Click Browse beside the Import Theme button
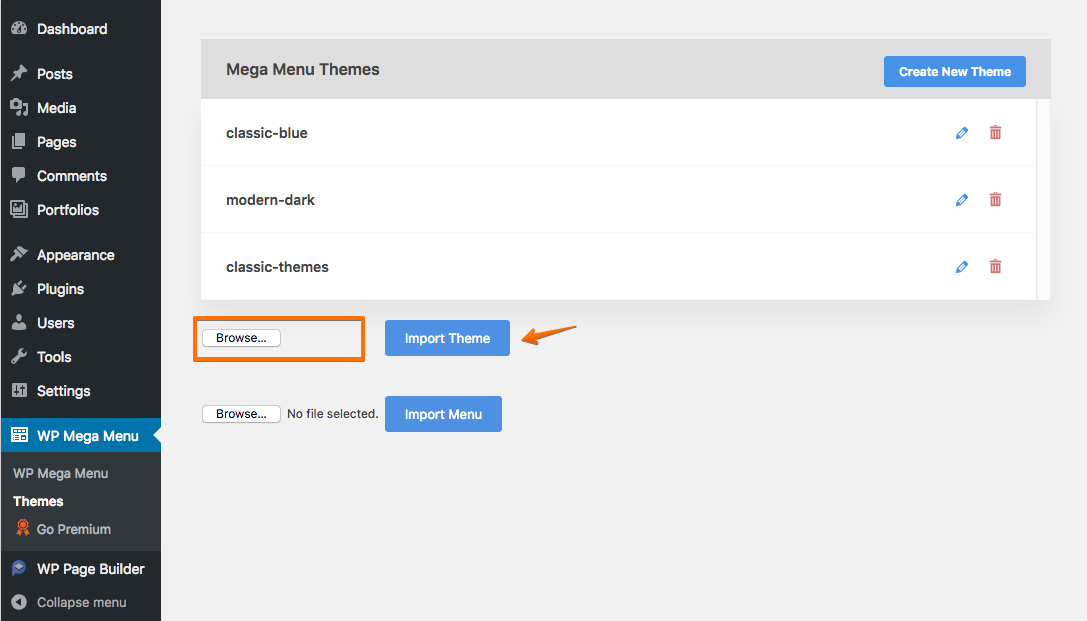 pyautogui.click(x=241, y=338)
